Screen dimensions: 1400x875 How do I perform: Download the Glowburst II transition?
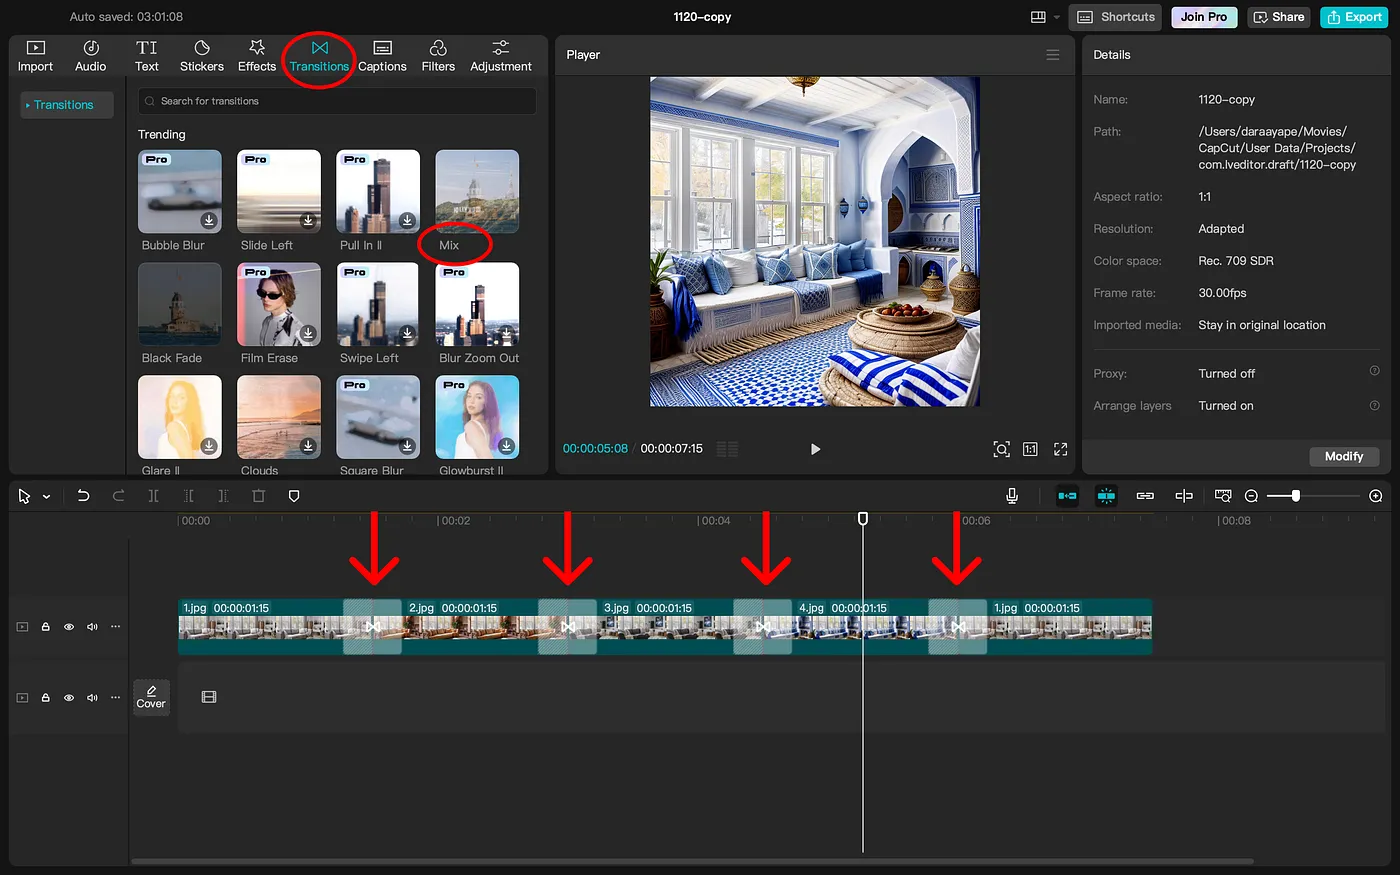point(506,446)
